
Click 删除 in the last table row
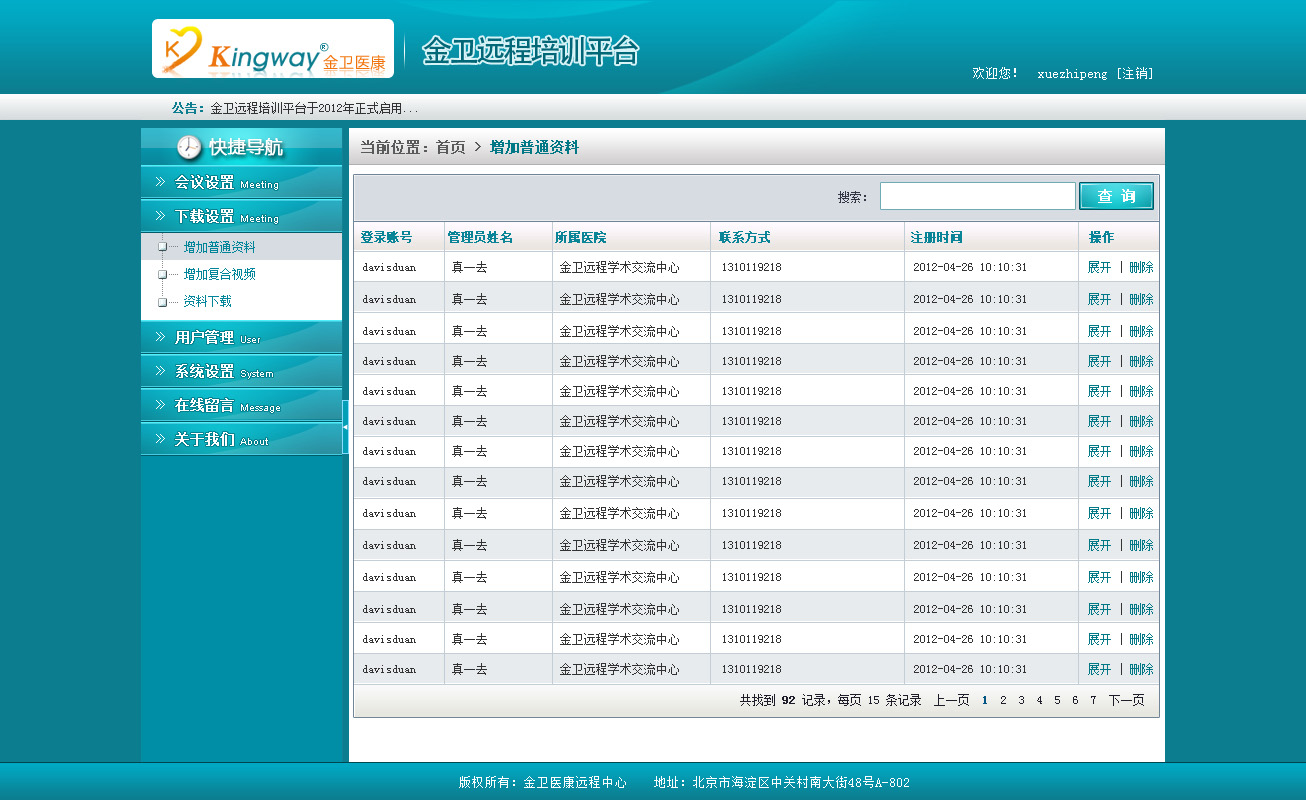(x=1141, y=669)
